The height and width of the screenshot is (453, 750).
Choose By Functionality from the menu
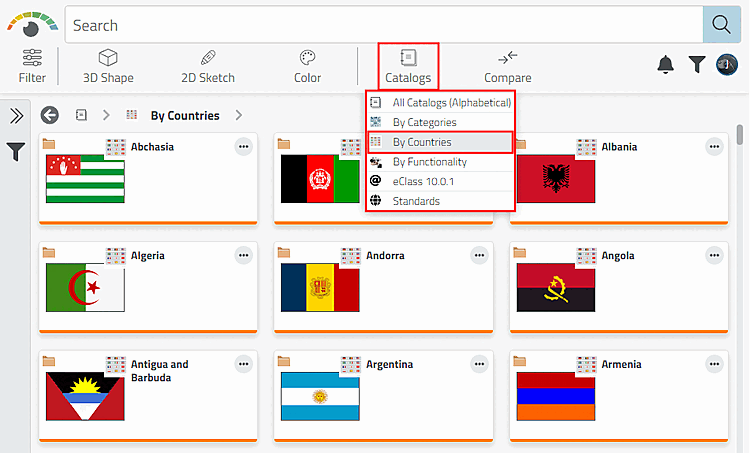pyautogui.click(x=440, y=162)
